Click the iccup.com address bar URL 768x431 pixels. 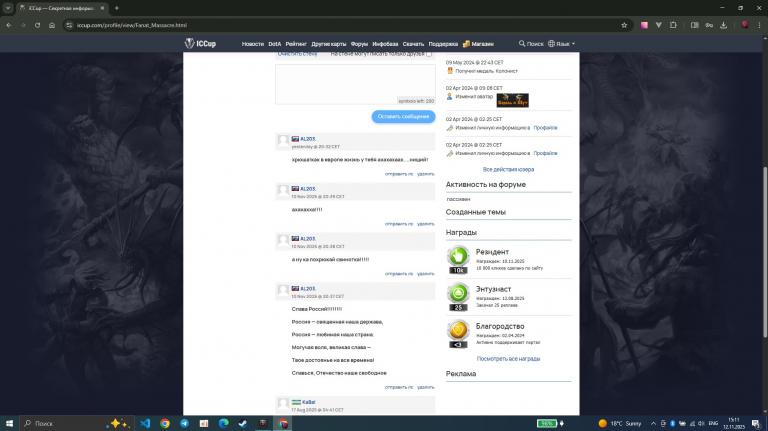pos(132,25)
